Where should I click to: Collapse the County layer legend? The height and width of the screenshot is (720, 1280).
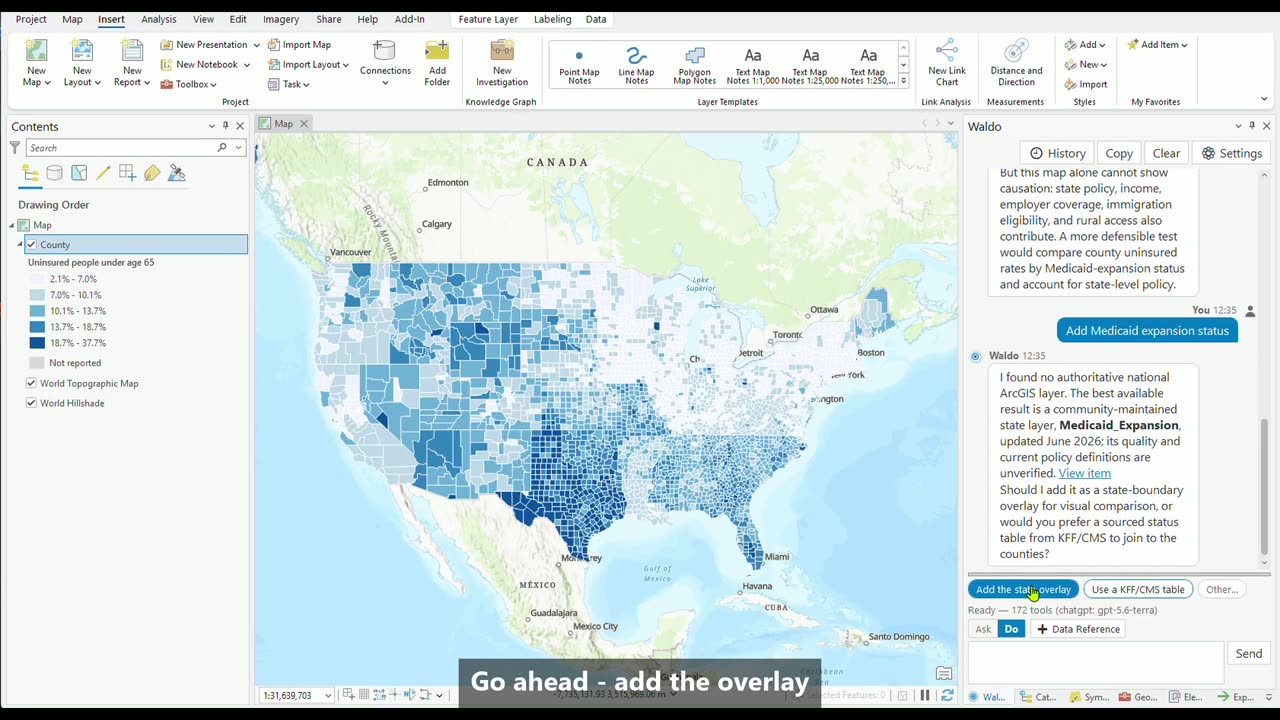point(20,244)
